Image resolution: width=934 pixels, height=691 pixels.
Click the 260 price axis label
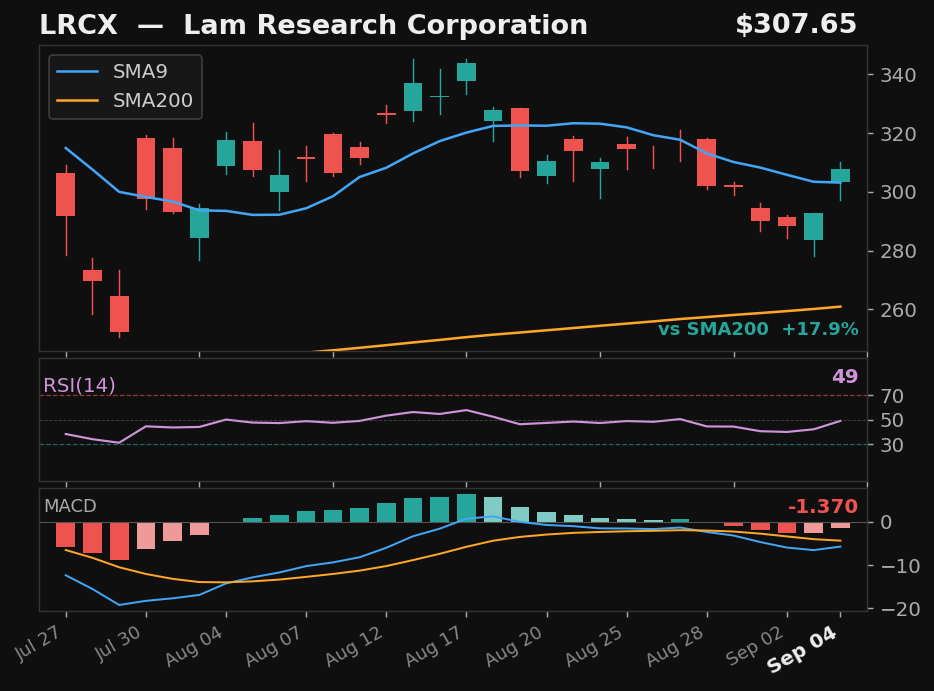point(898,310)
